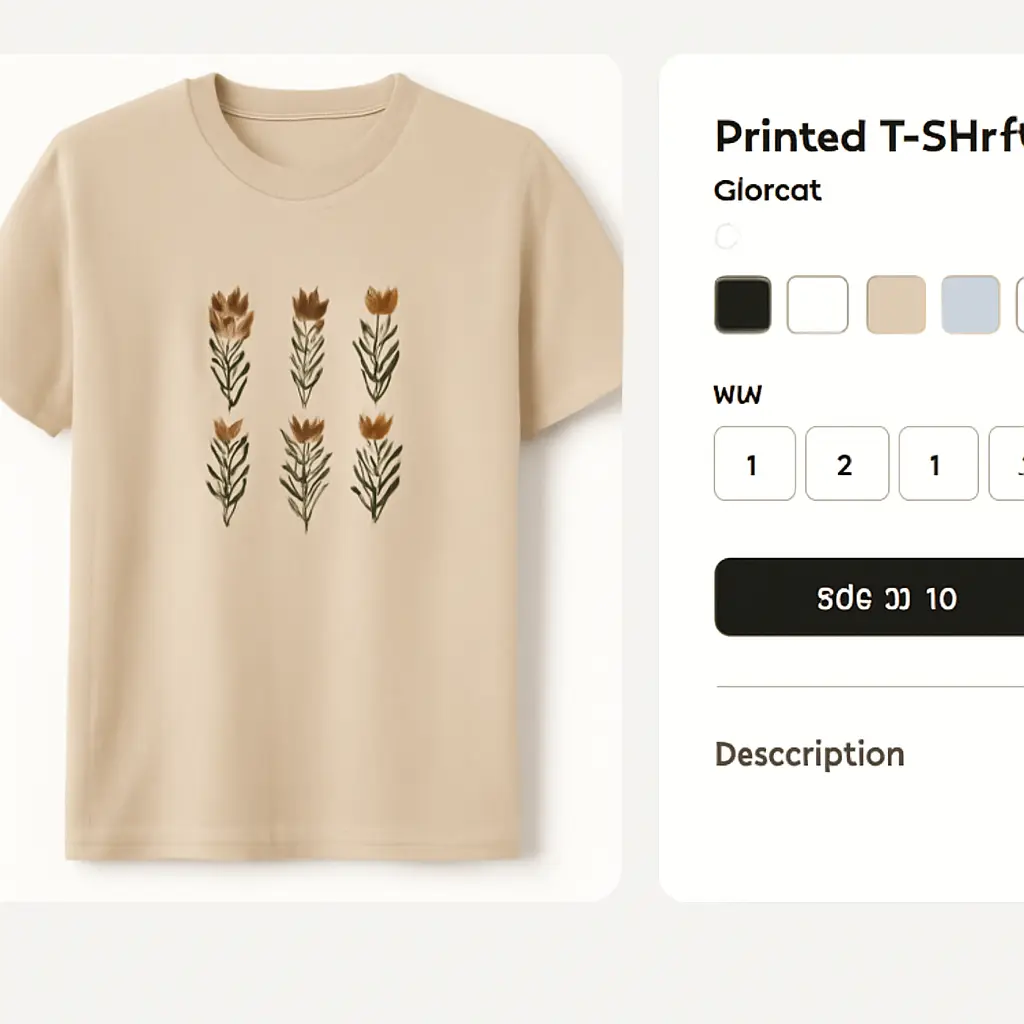Expand the Desccription section
The width and height of the screenshot is (1024, 1024).
coord(810,754)
